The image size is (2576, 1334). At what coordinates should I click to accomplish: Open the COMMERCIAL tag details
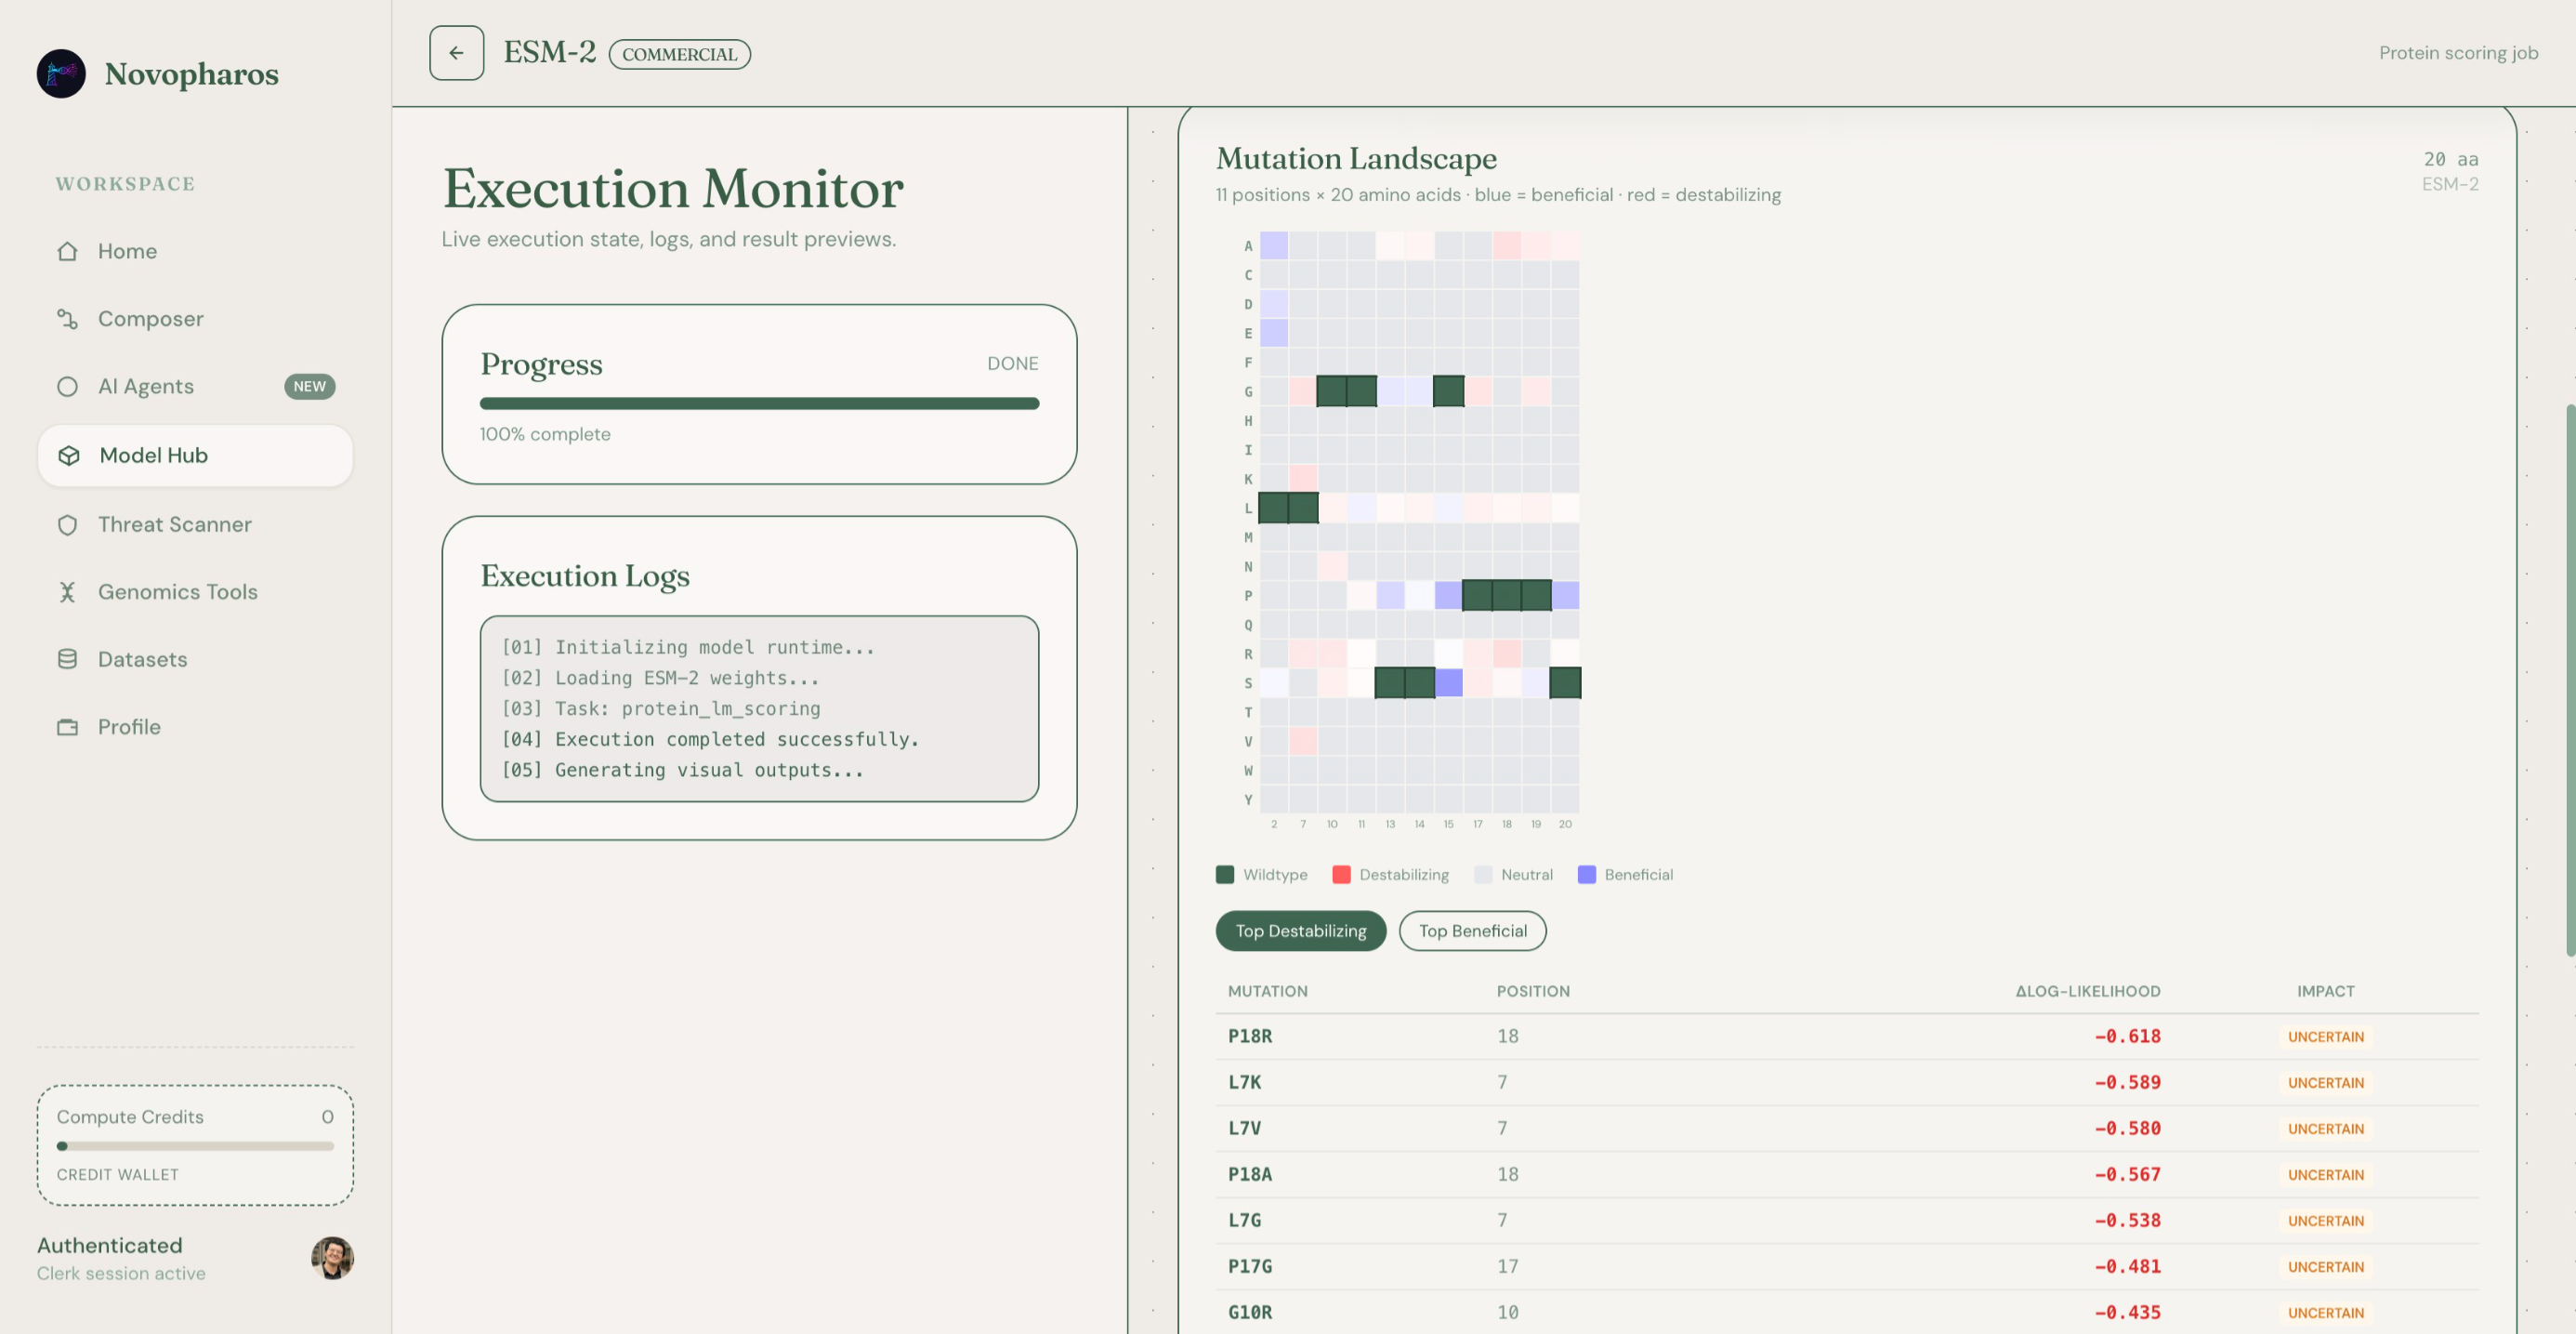[x=679, y=54]
